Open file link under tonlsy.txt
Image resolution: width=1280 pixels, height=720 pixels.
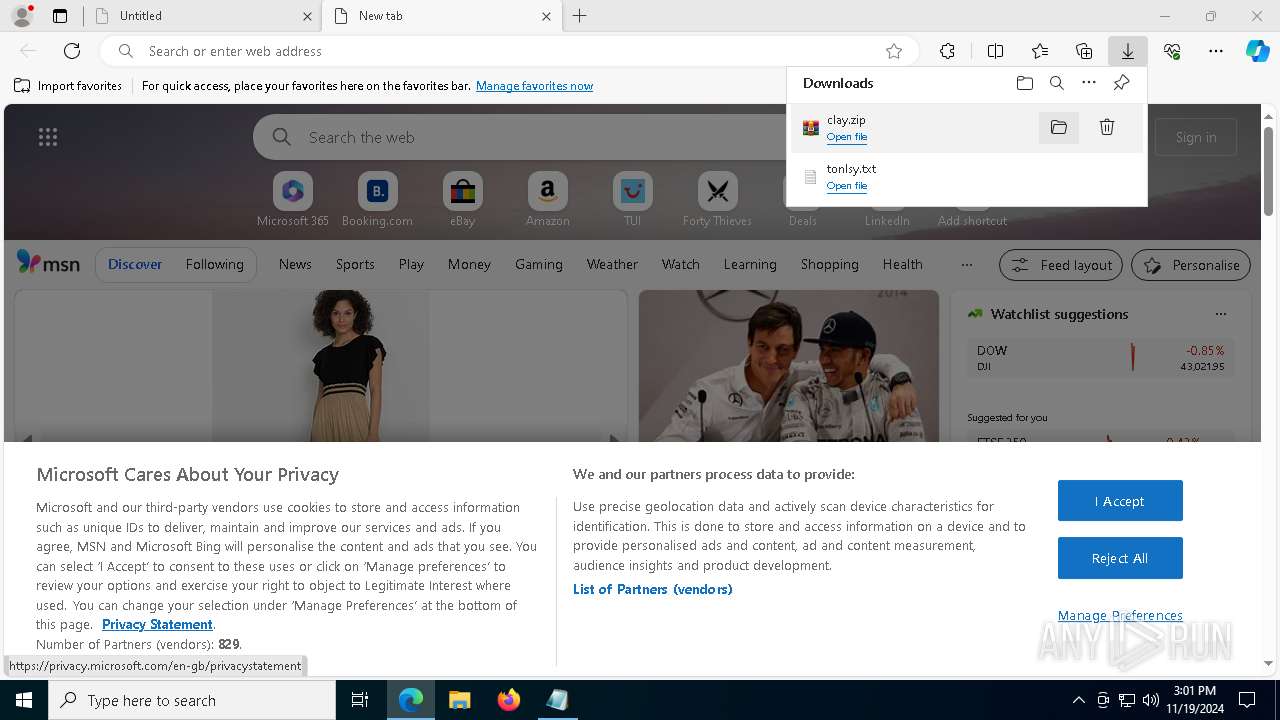point(847,186)
